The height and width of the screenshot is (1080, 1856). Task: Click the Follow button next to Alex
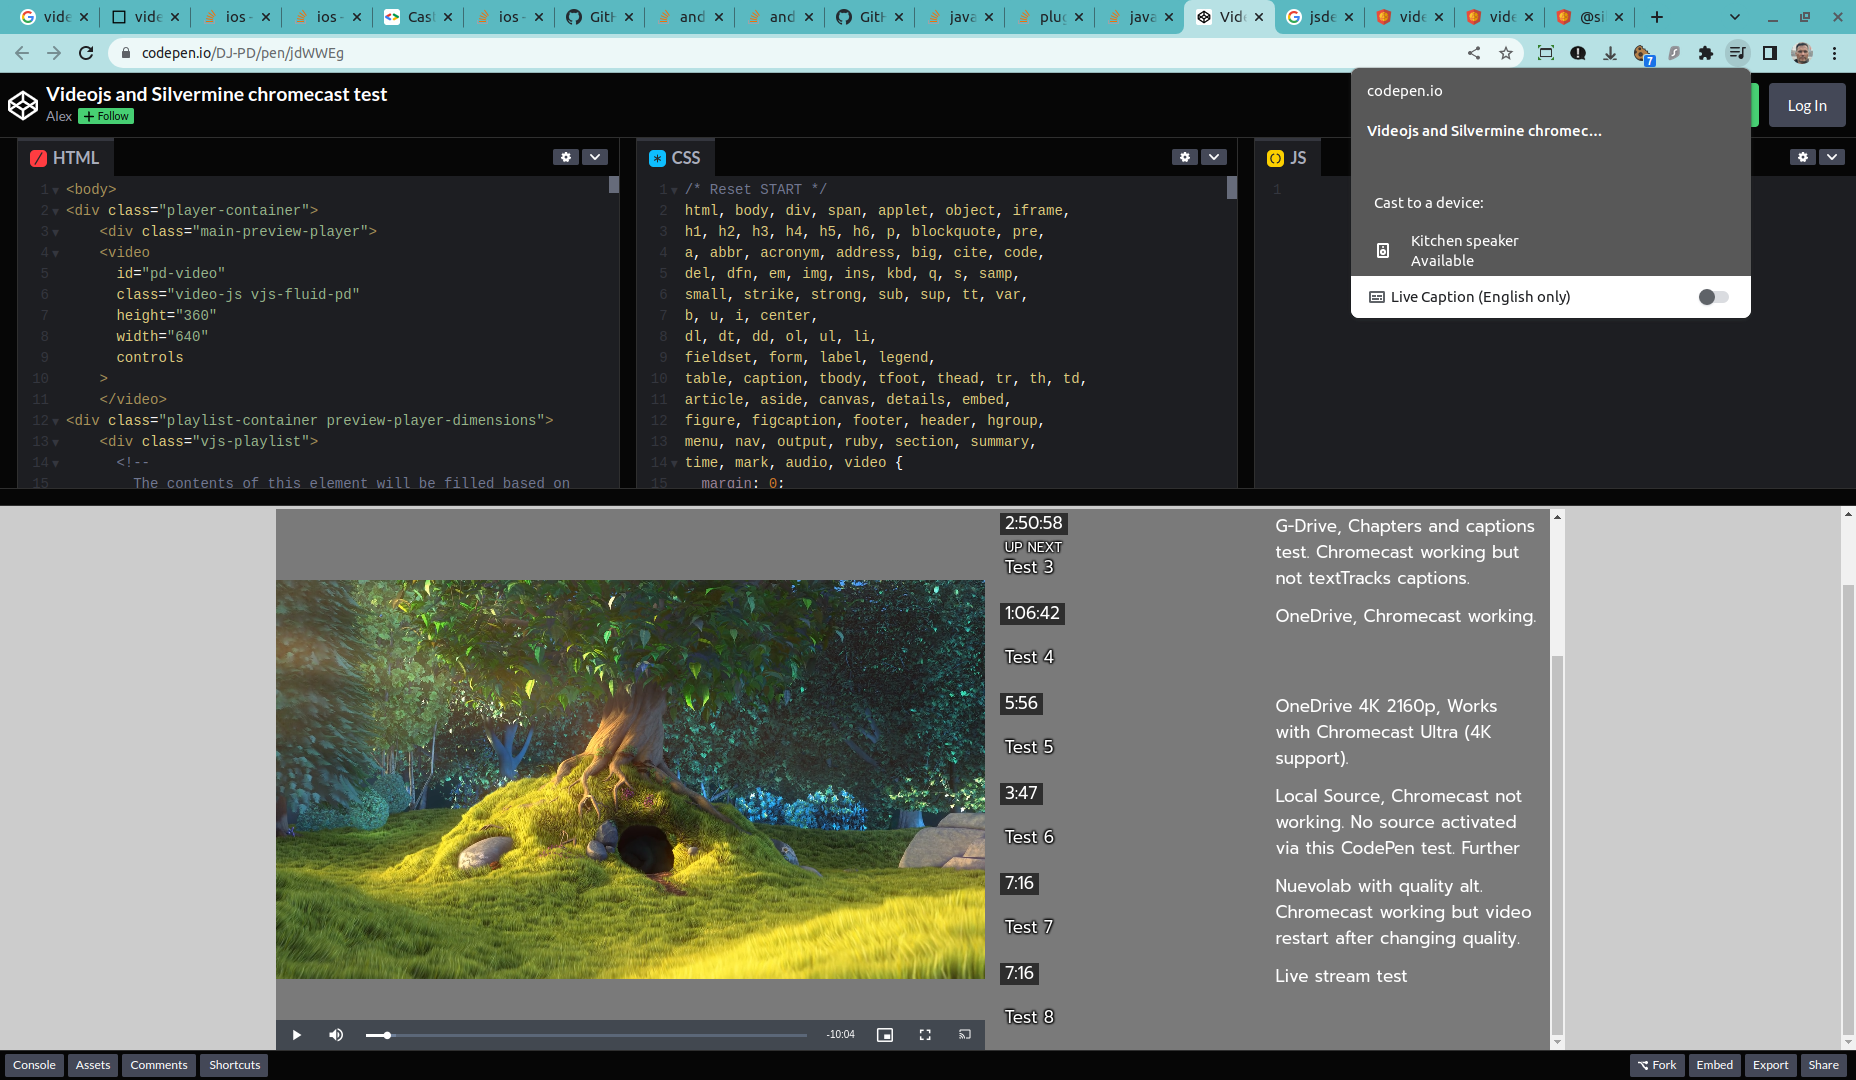(104, 116)
